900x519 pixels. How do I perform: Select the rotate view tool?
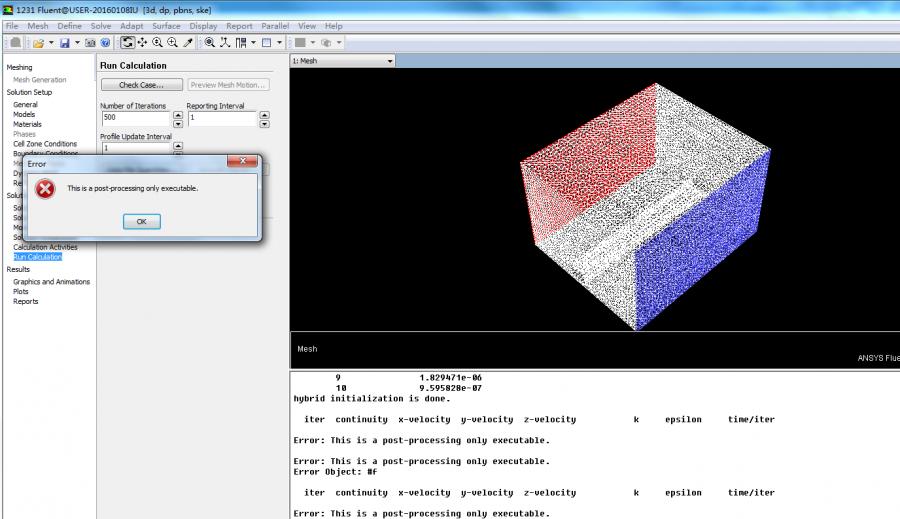[x=127, y=42]
